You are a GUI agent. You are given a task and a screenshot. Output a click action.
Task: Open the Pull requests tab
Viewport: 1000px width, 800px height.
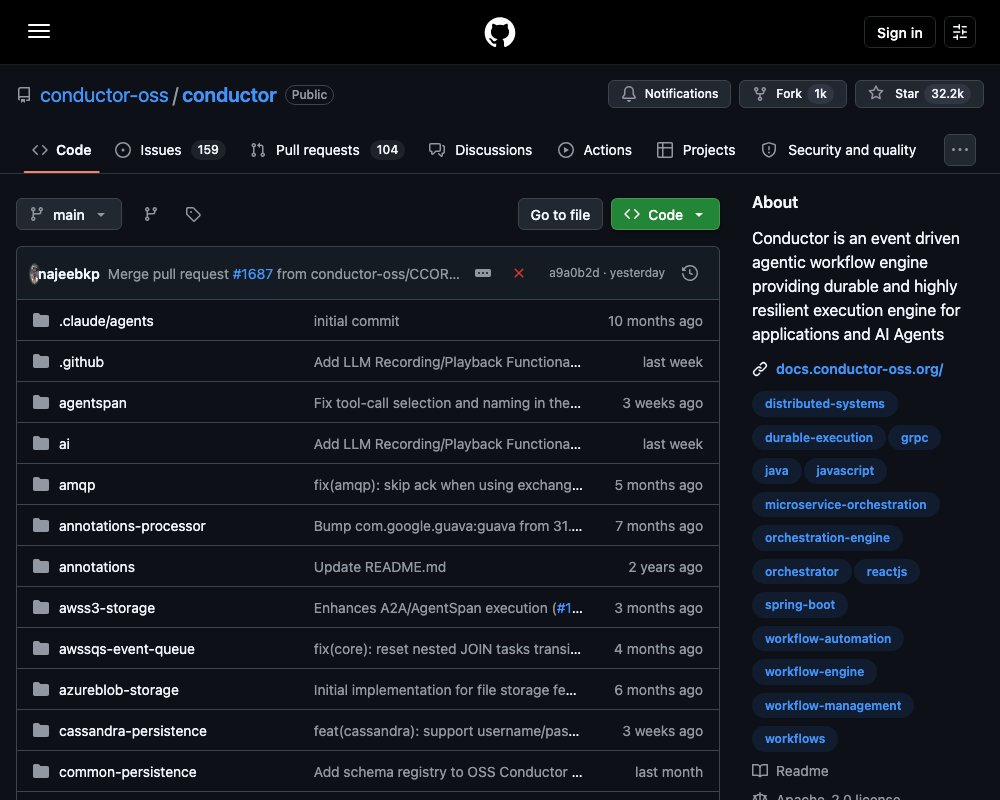pos(327,150)
